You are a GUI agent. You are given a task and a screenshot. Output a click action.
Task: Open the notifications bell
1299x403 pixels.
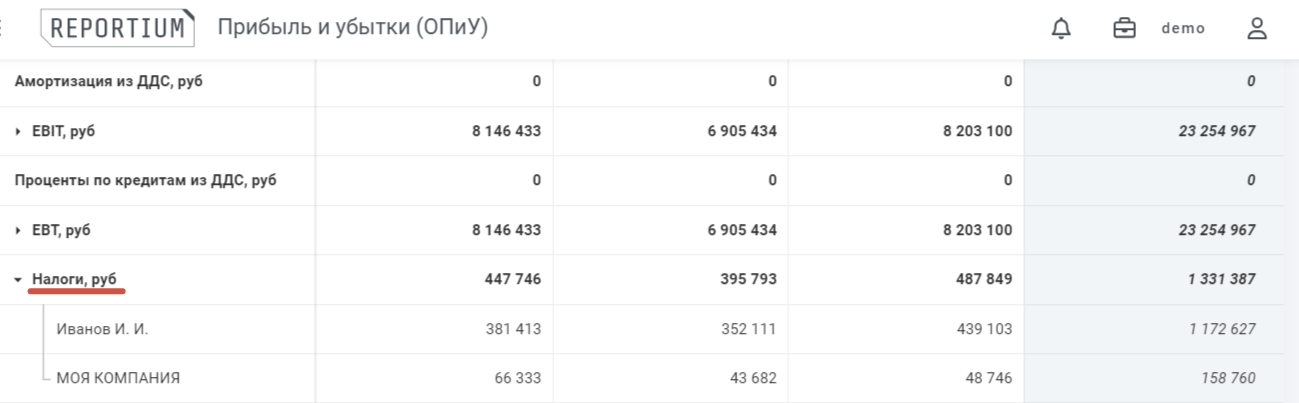pos(1061,29)
